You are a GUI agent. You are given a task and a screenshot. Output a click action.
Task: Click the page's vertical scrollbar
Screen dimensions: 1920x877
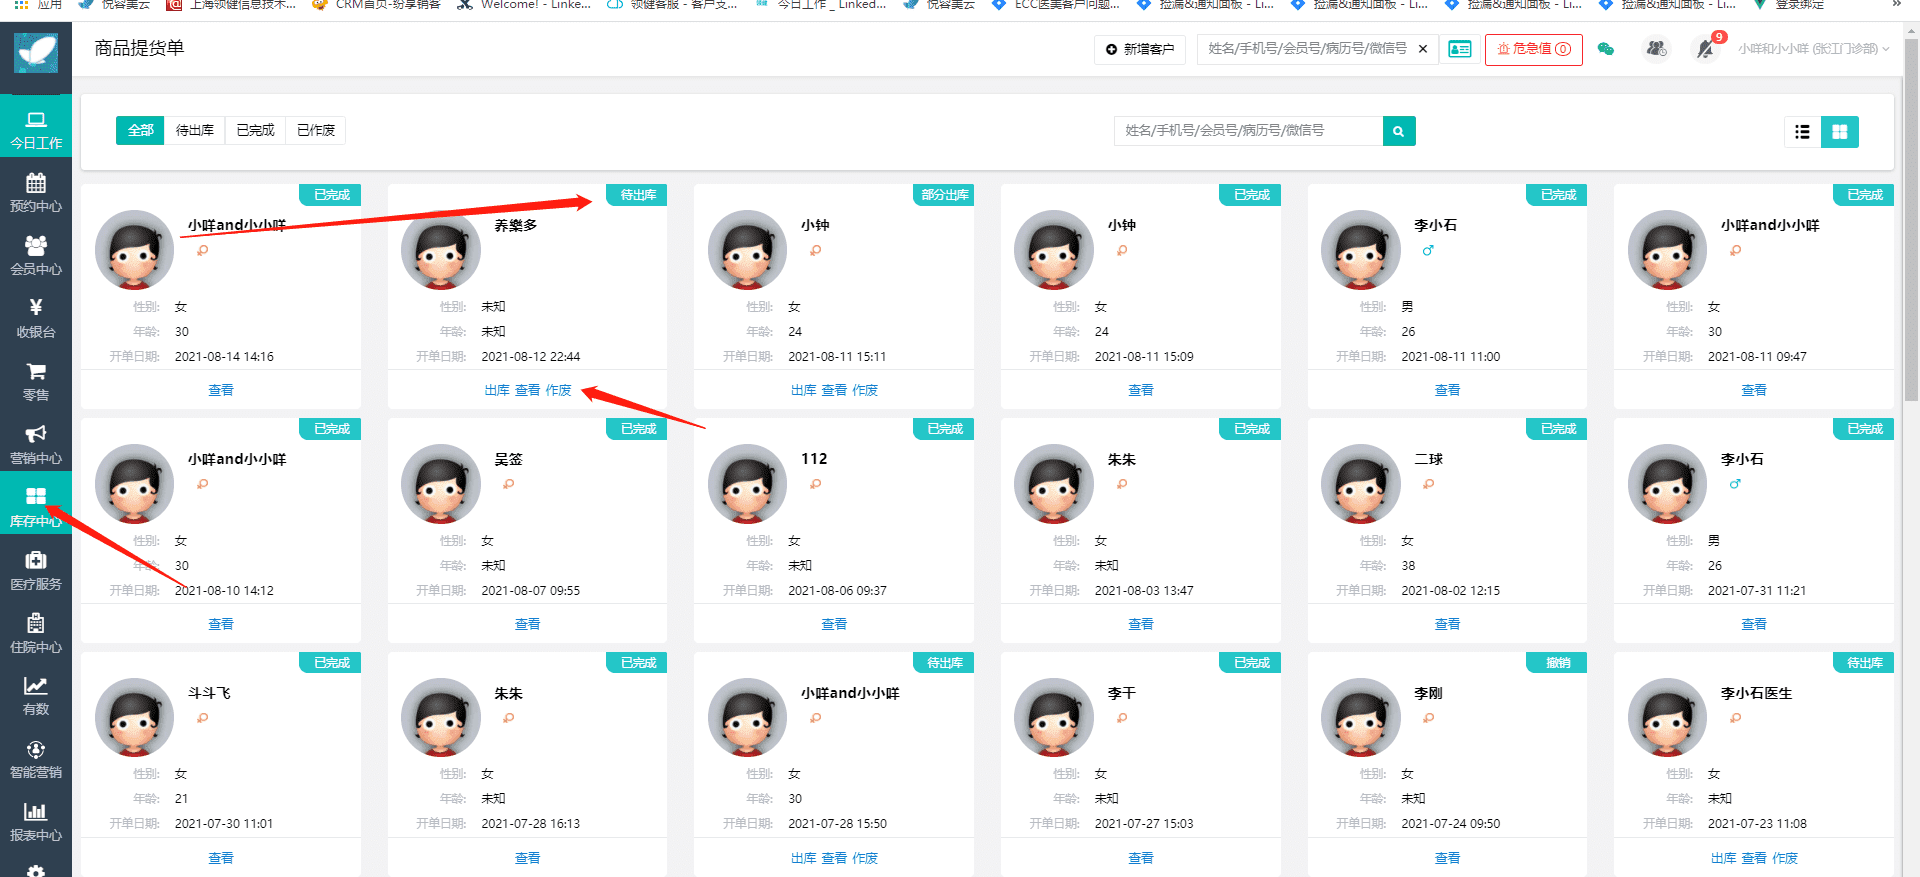coord(1910,220)
